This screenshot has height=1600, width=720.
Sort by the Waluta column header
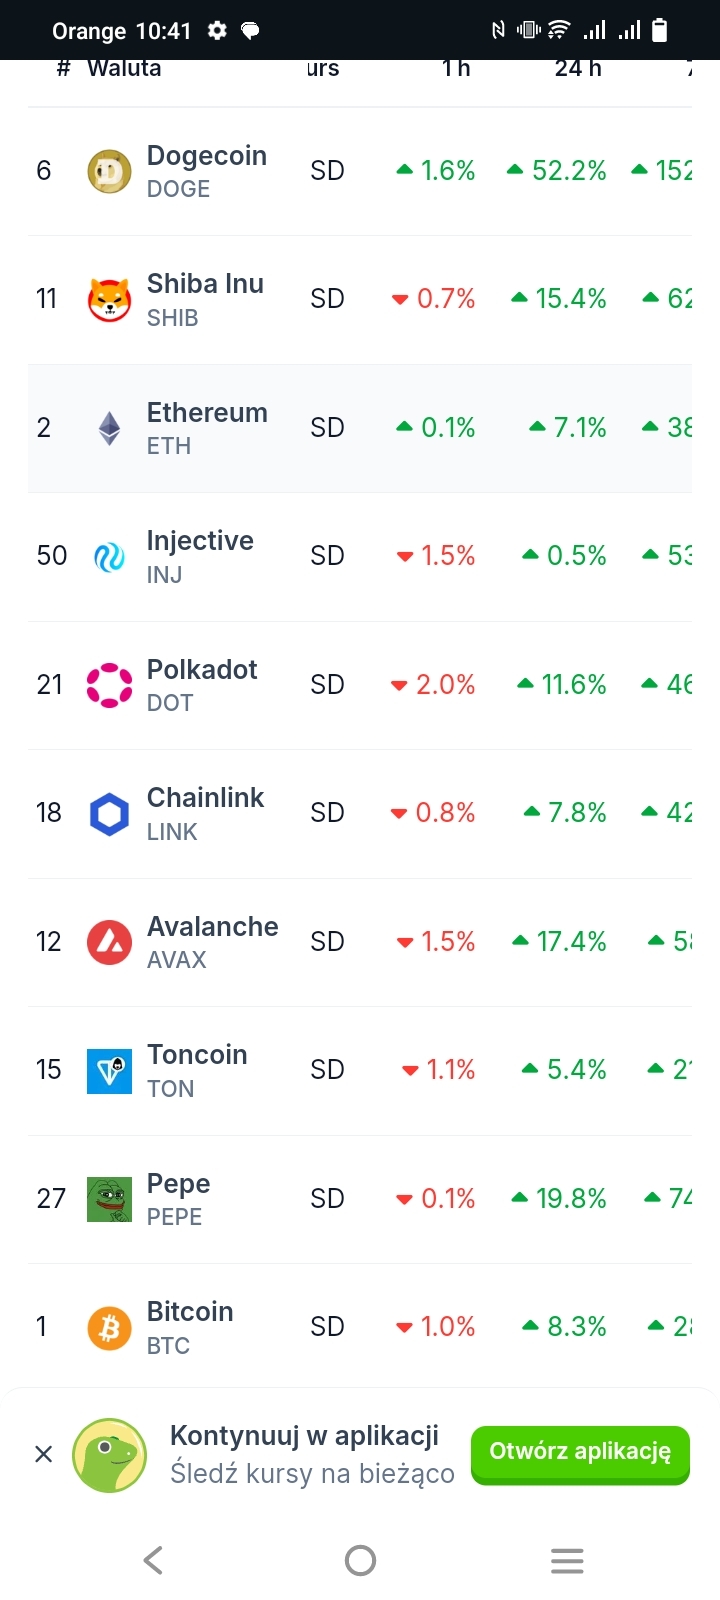[x=124, y=69]
